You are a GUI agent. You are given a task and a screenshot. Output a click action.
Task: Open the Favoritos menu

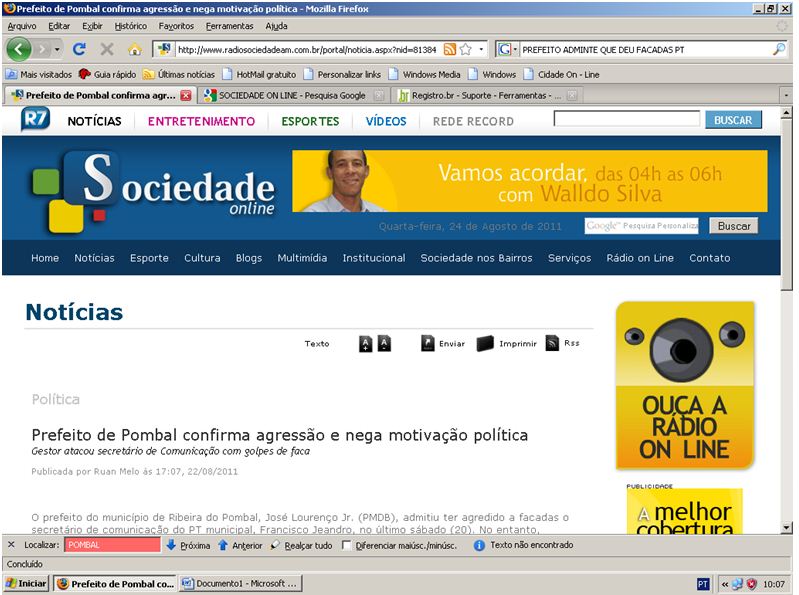(175, 26)
